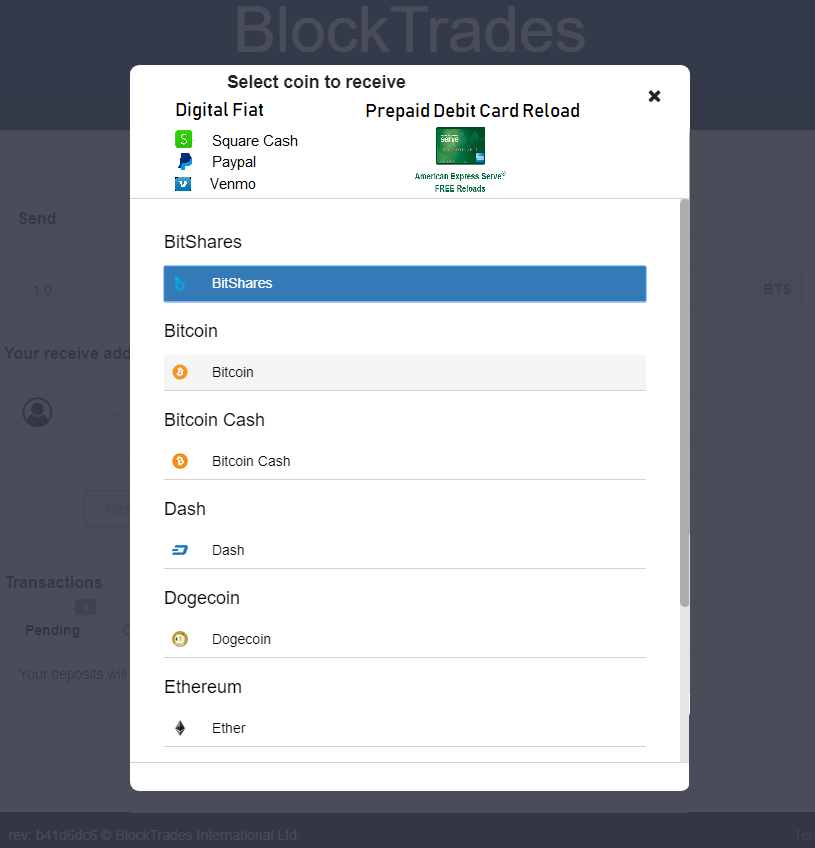This screenshot has width=815, height=848.
Task: Click the Transactions heading on background page
Action: point(54,582)
